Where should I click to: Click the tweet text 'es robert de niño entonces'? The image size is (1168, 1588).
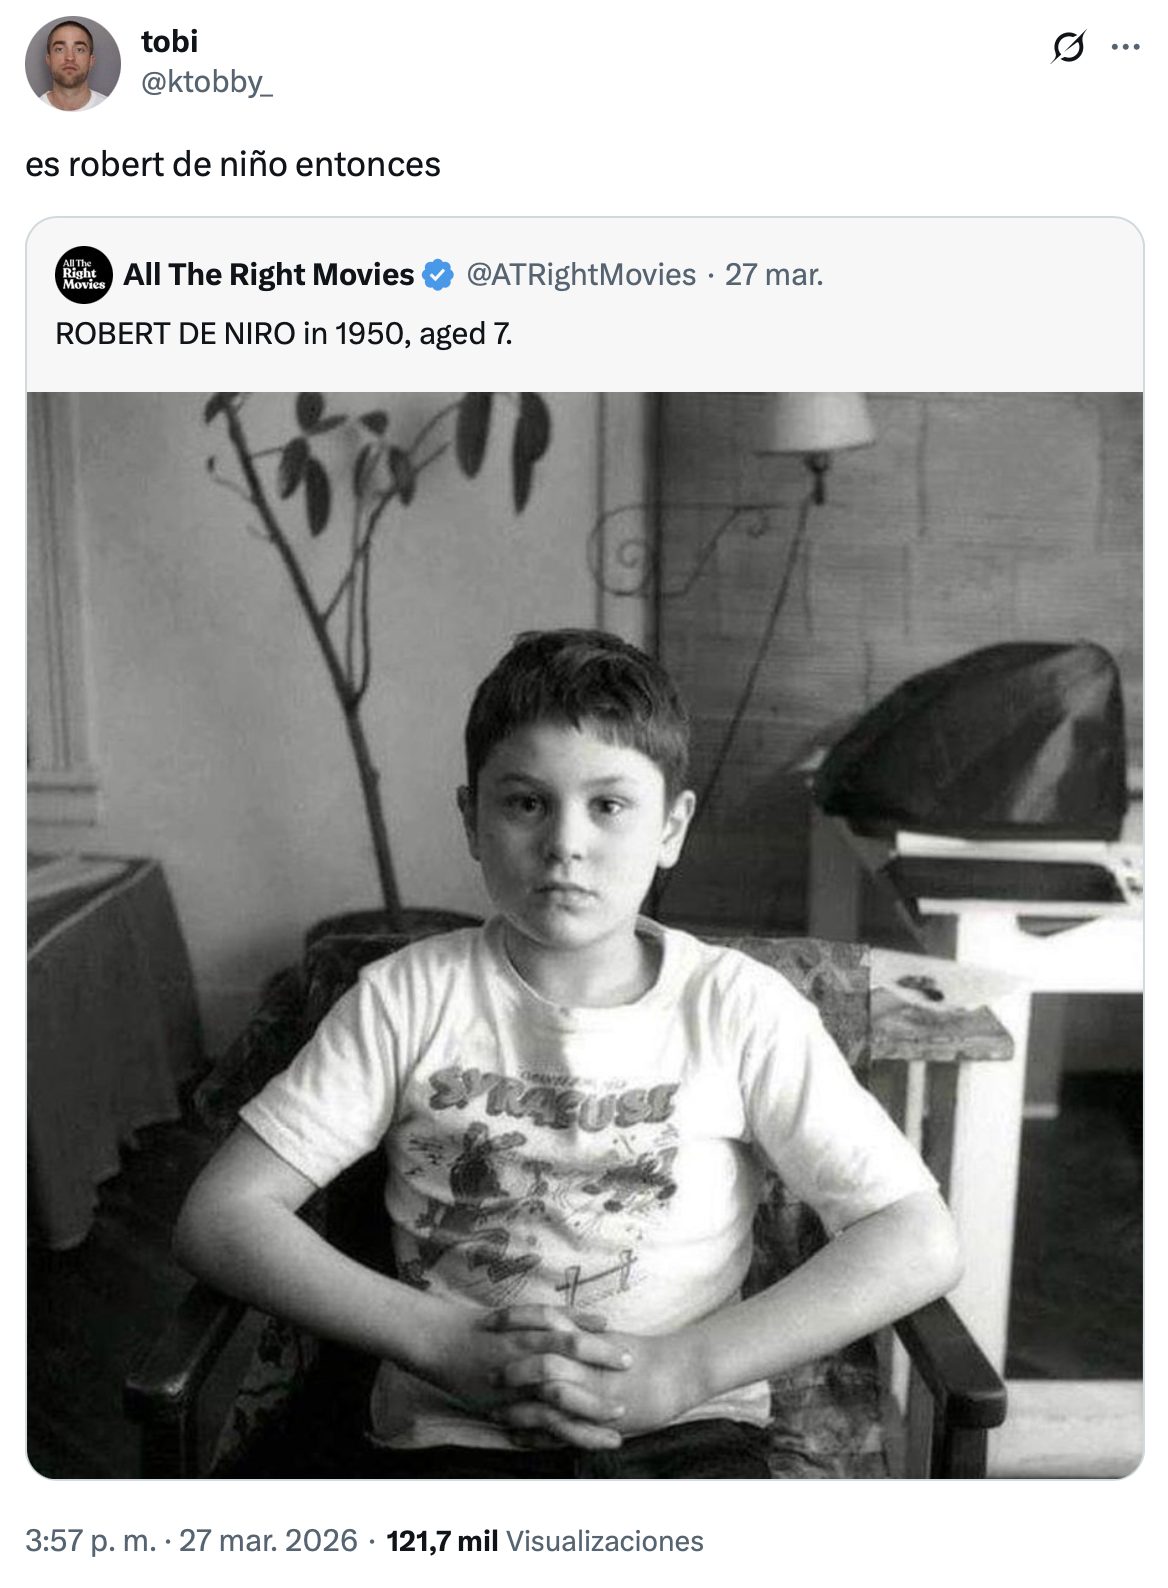[x=233, y=164]
